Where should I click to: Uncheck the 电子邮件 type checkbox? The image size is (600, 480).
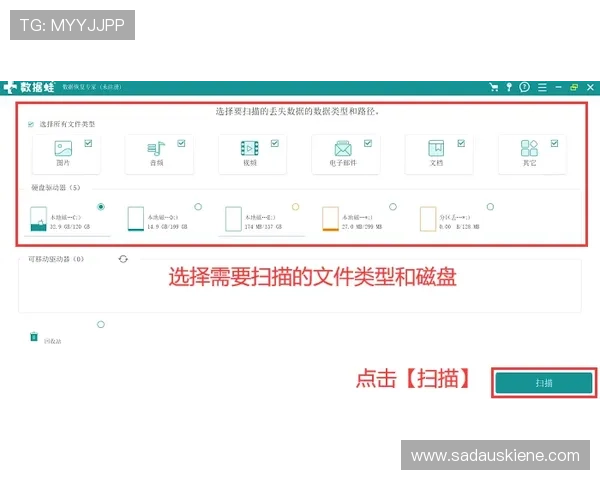[368, 143]
